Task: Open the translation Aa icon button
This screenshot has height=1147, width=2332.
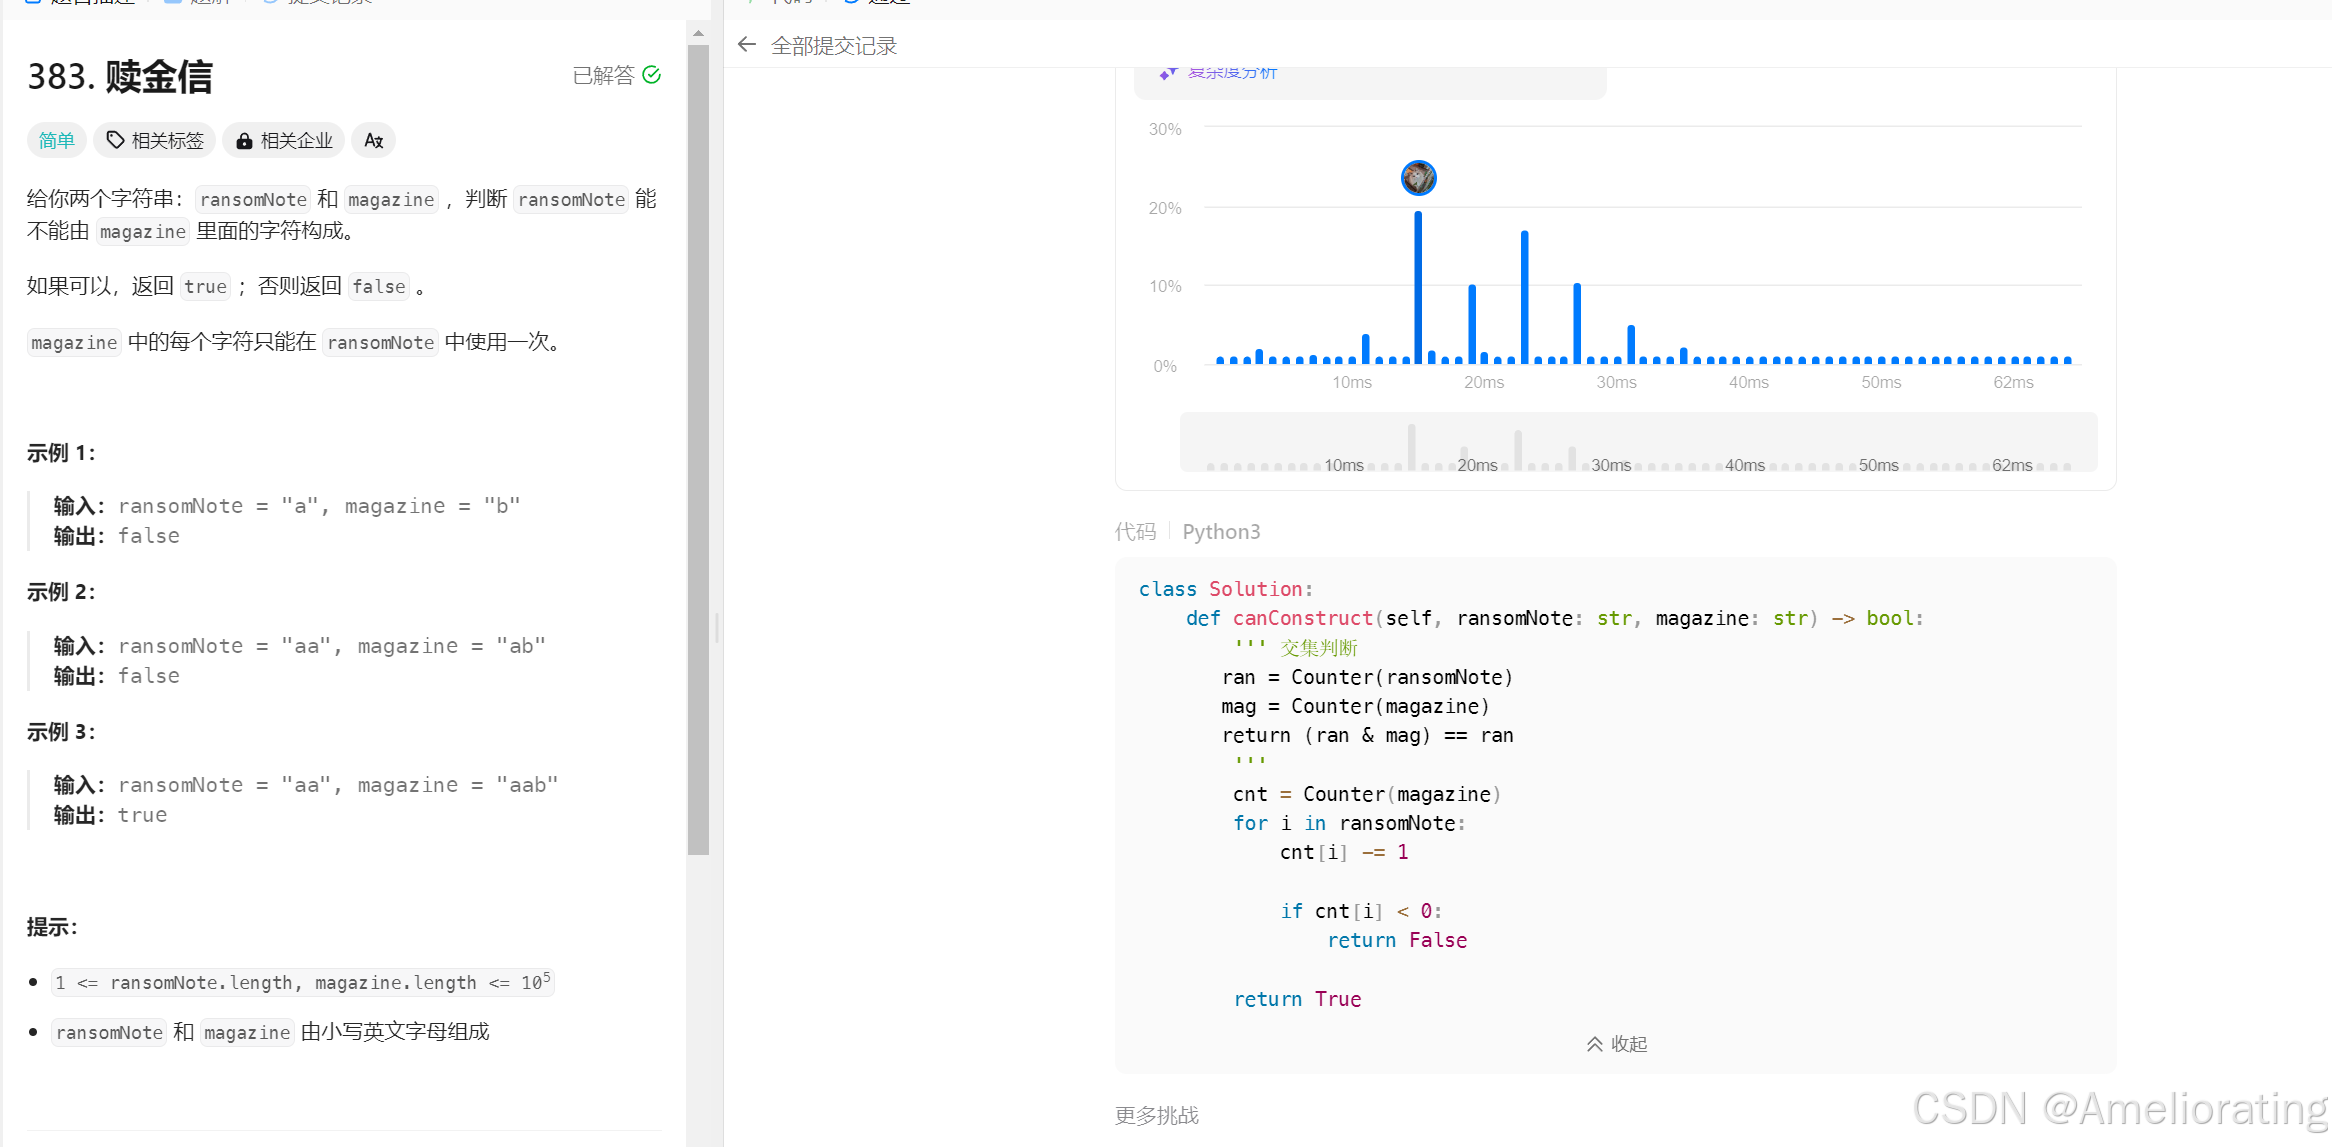Action: pos(373,141)
